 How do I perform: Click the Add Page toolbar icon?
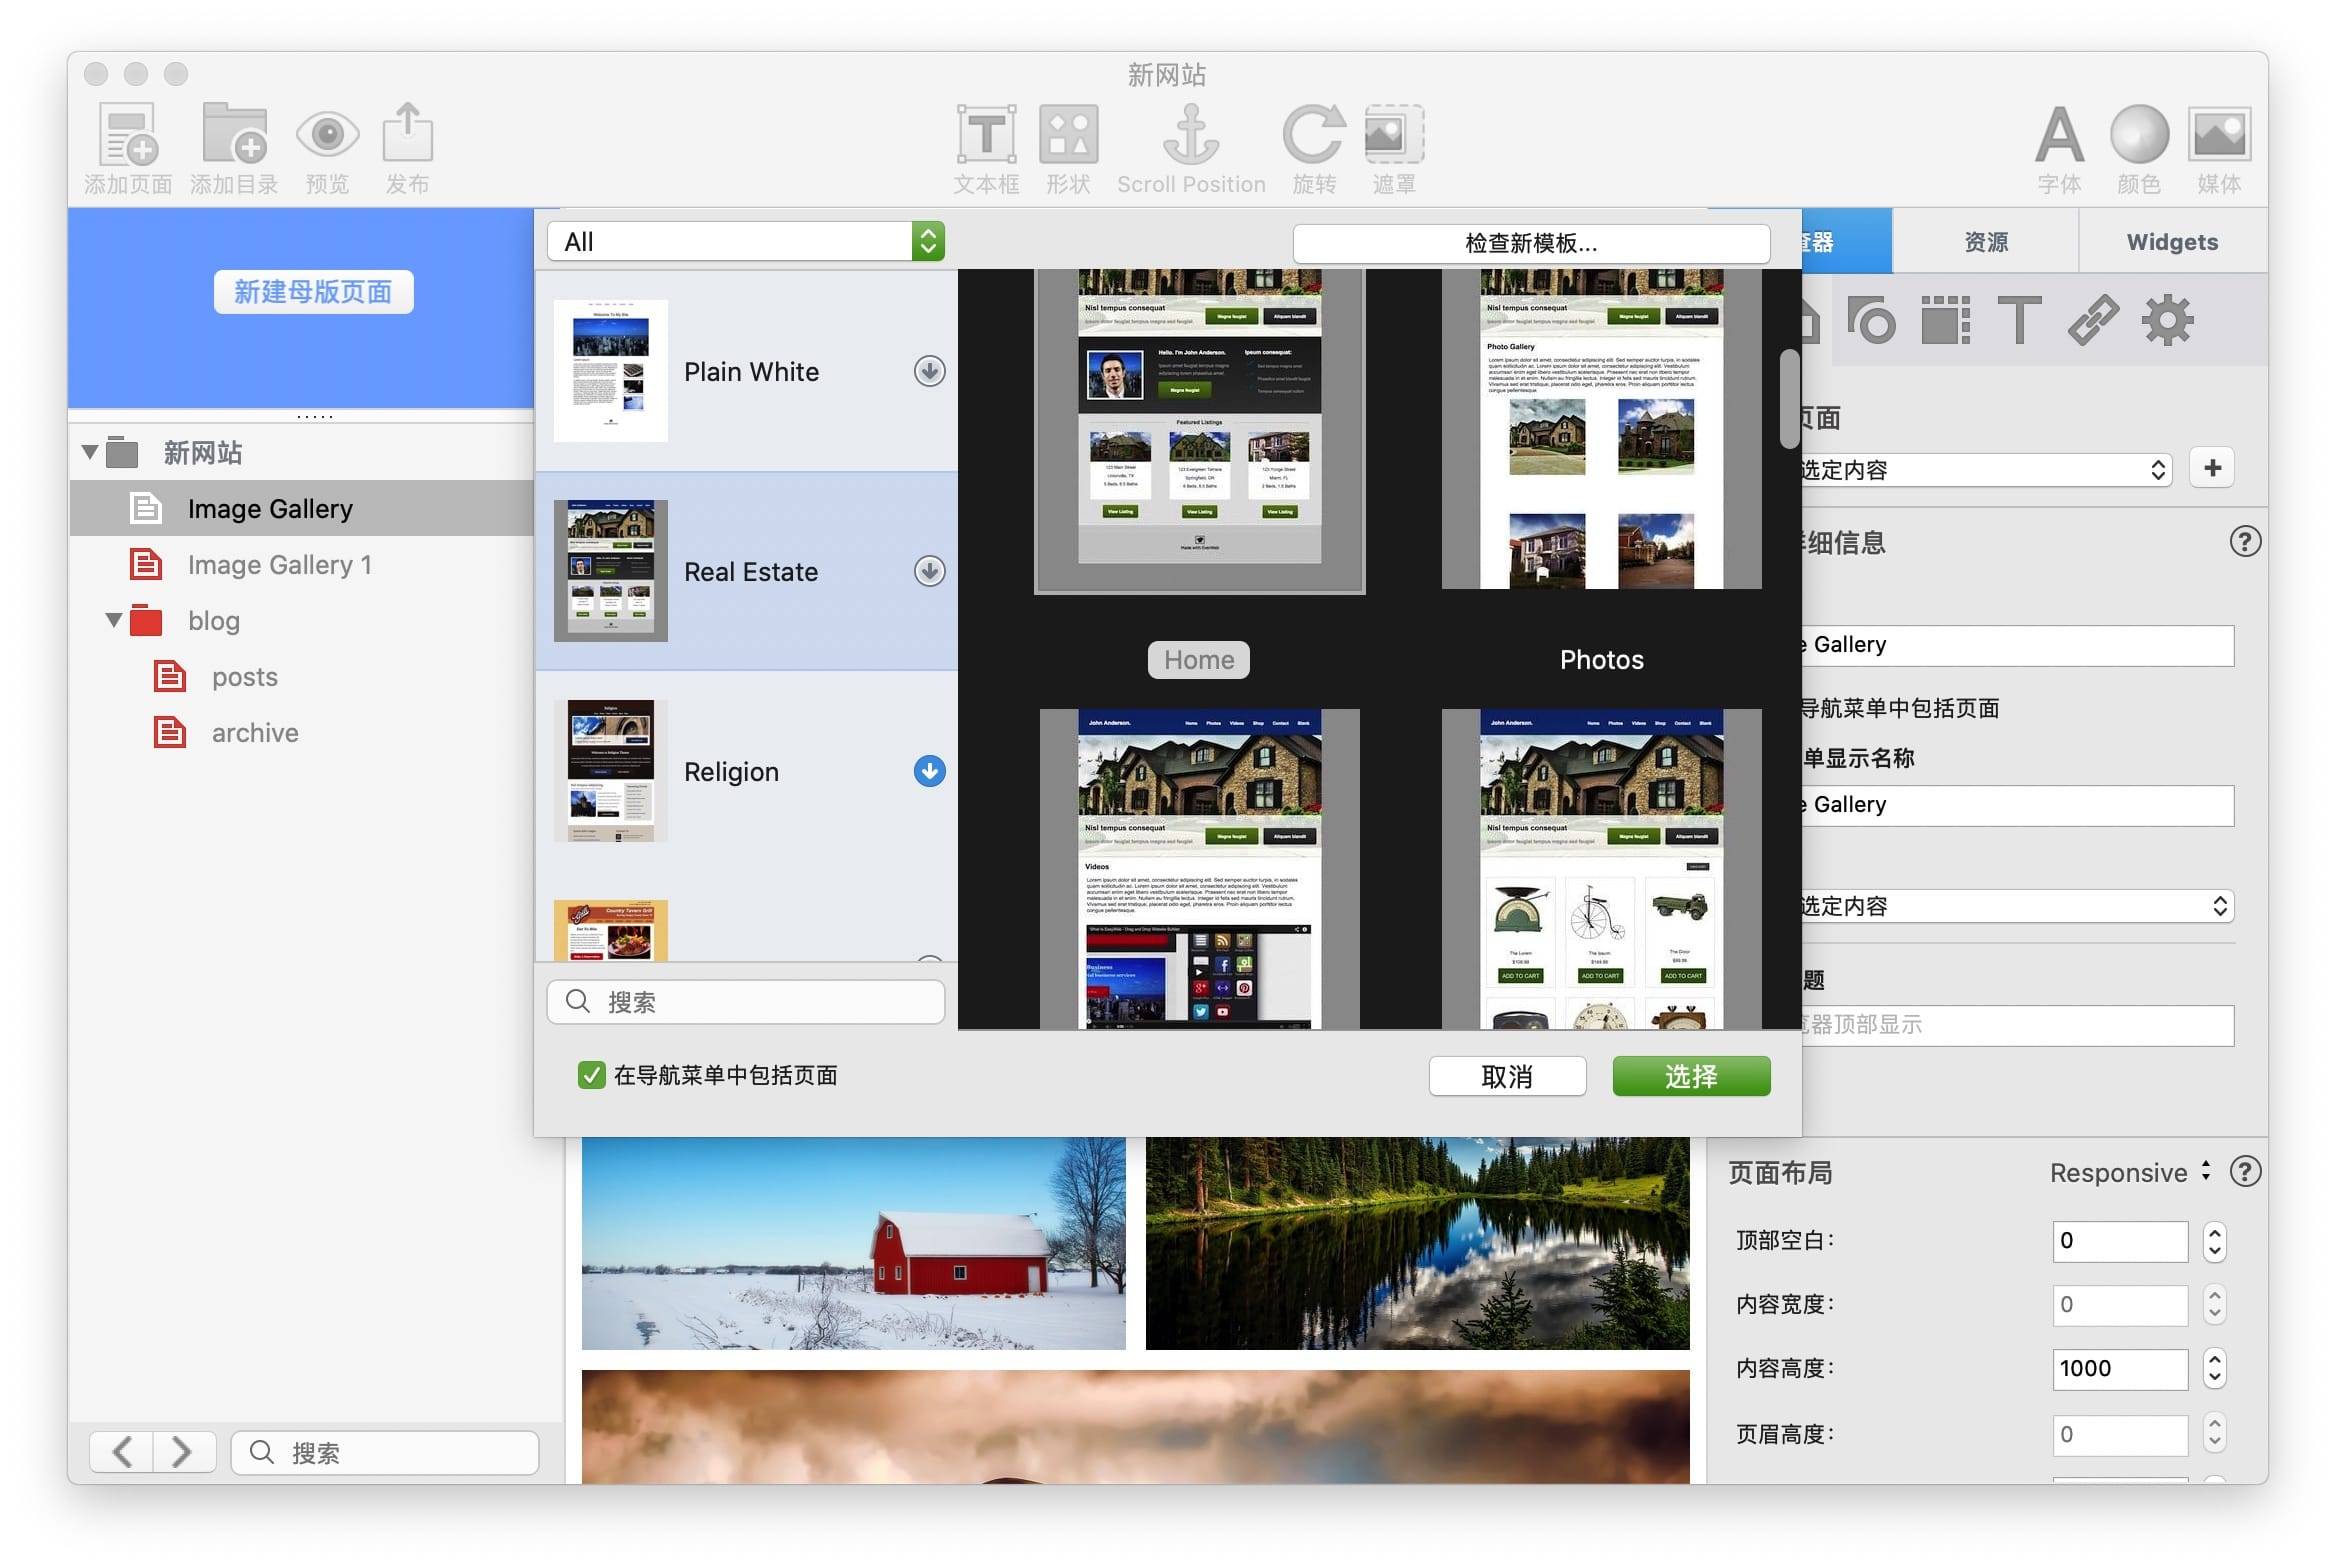[128, 135]
